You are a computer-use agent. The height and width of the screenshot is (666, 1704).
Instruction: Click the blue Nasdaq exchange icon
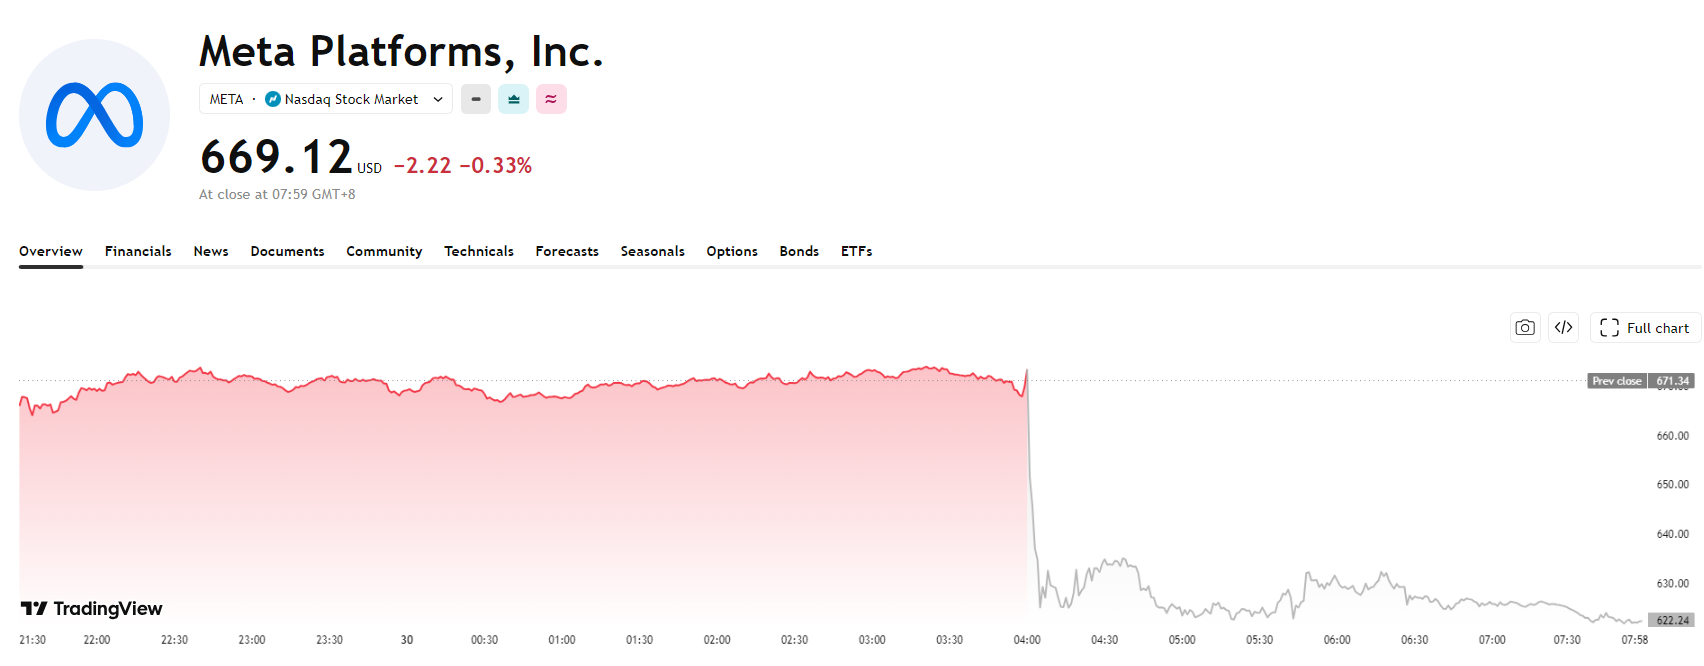click(x=273, y=99)
